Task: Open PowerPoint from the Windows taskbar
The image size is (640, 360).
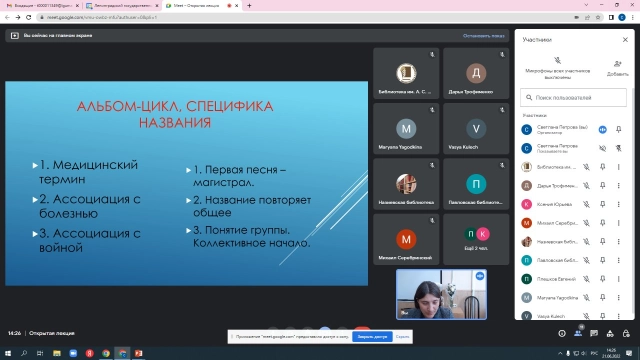Action: [139, 353]
